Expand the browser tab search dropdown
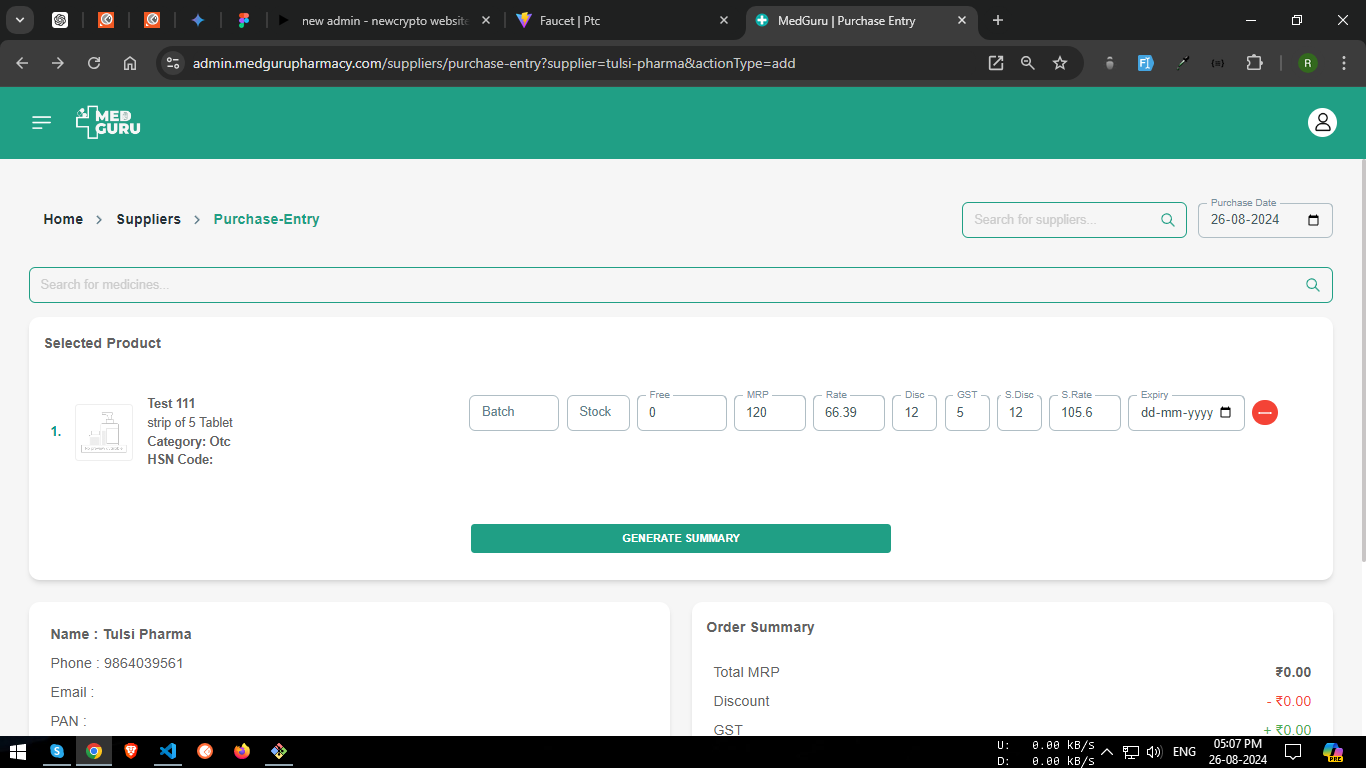This screenshot has height=768, width=1366. [x=19, y=20]
